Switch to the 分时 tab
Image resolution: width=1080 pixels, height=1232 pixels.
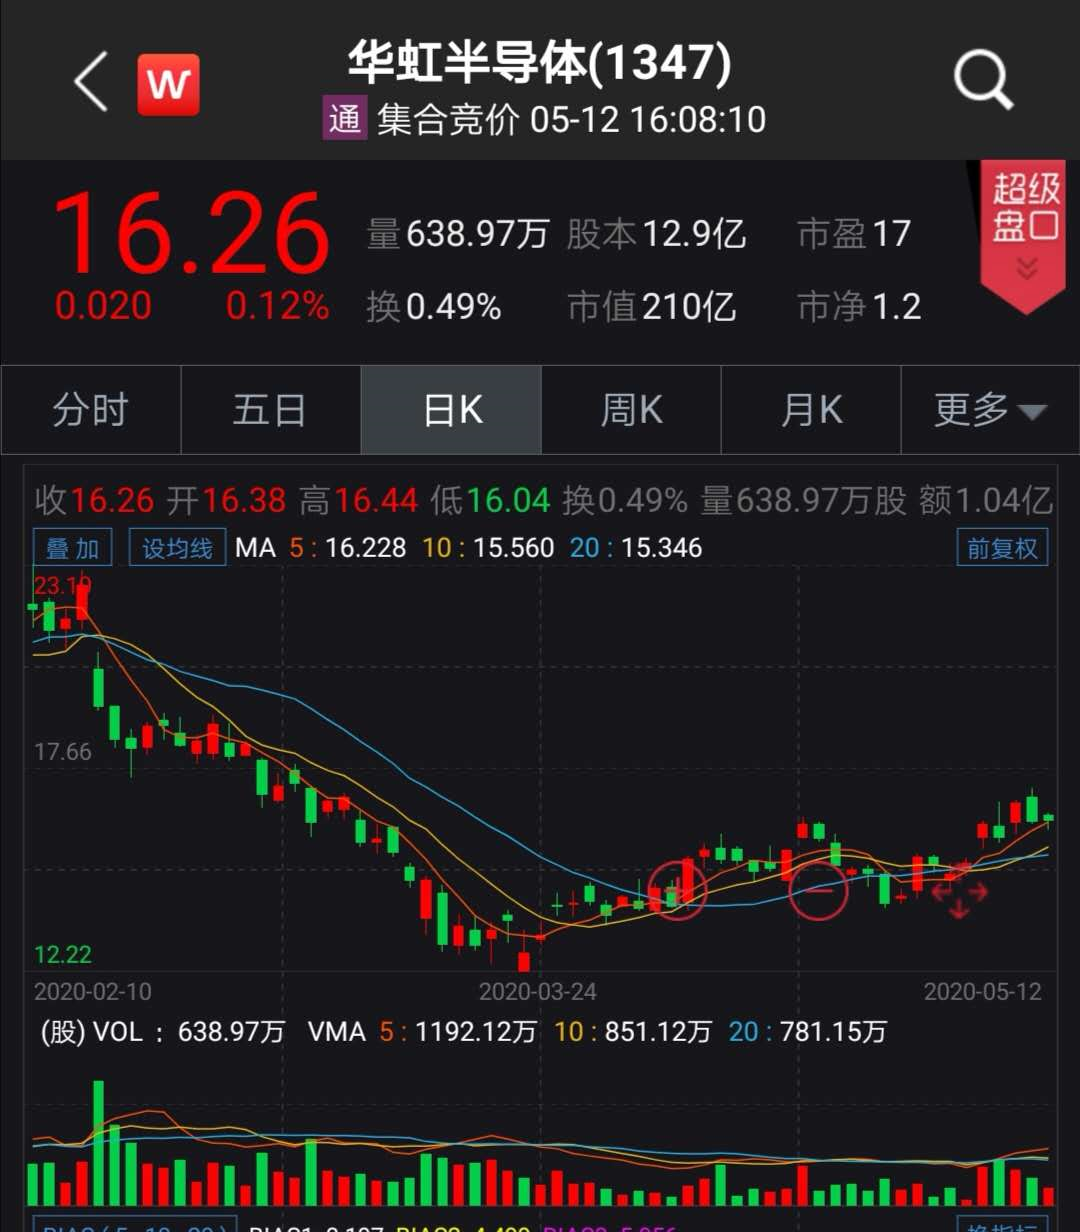coord(90,410)
